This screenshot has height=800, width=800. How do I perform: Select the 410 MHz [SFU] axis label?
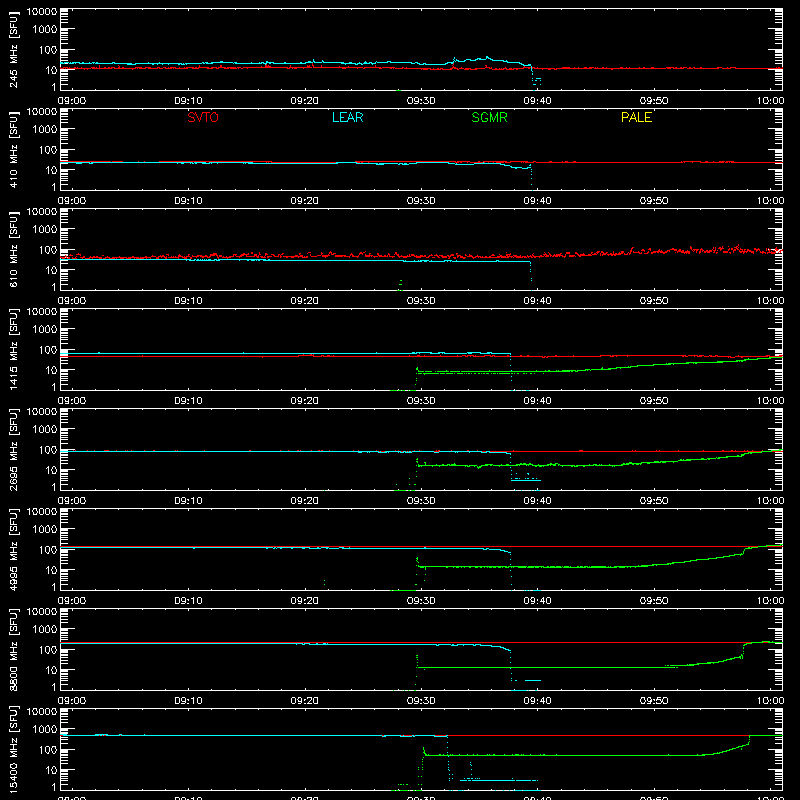click(13, 149)
